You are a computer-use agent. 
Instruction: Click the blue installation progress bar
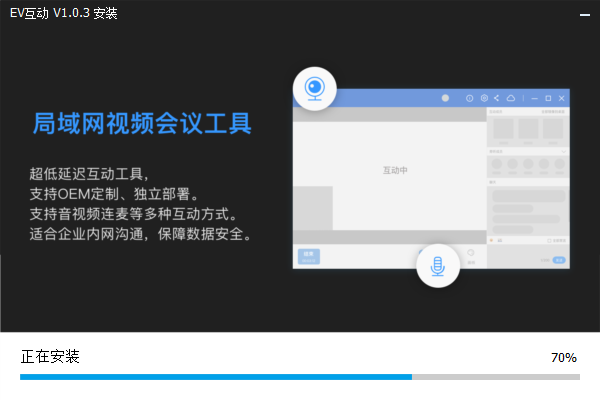click(x=215, y=377)
